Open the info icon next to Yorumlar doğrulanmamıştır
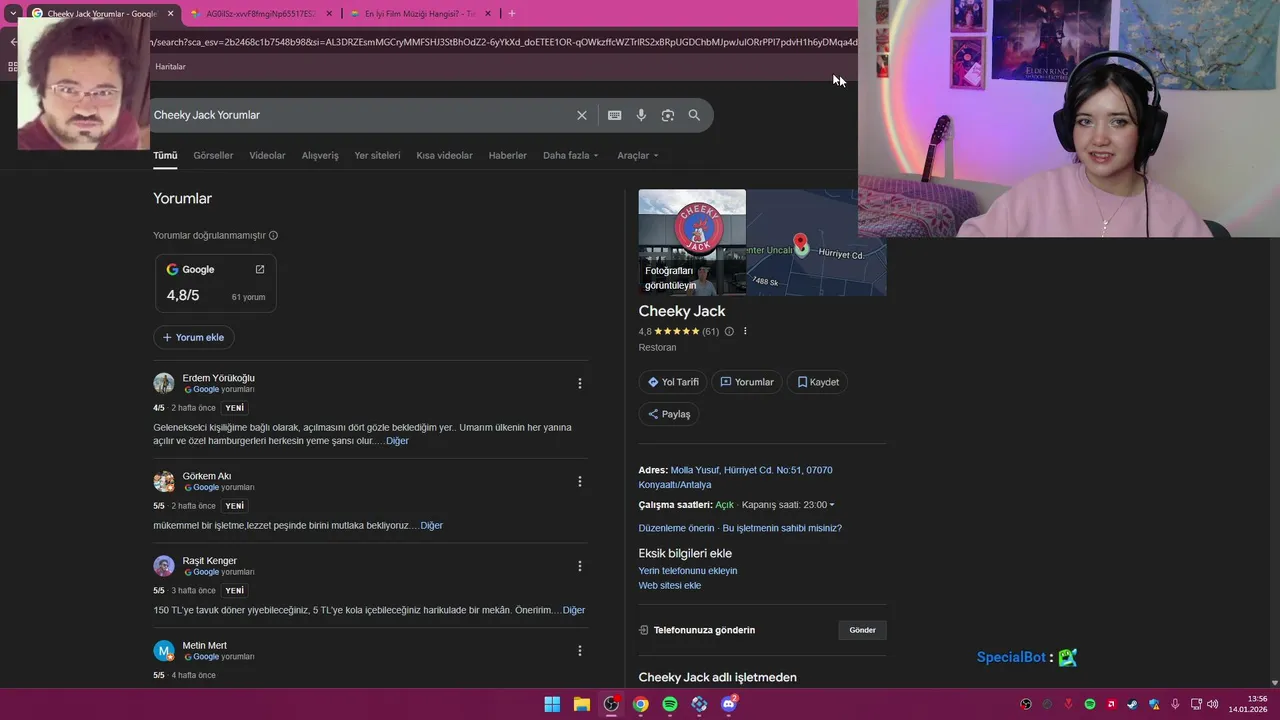 [273, 236]
